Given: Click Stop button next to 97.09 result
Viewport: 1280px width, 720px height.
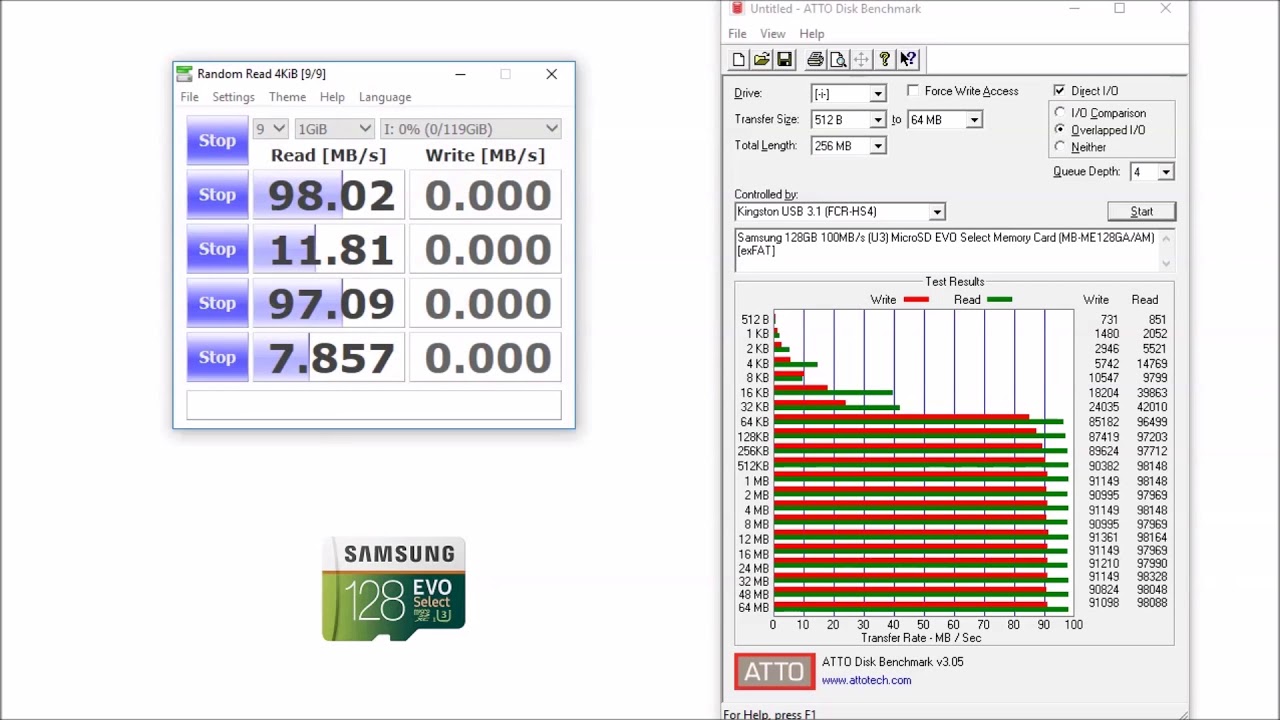Looking at the screenshot, I should click(x=217, y=303).
